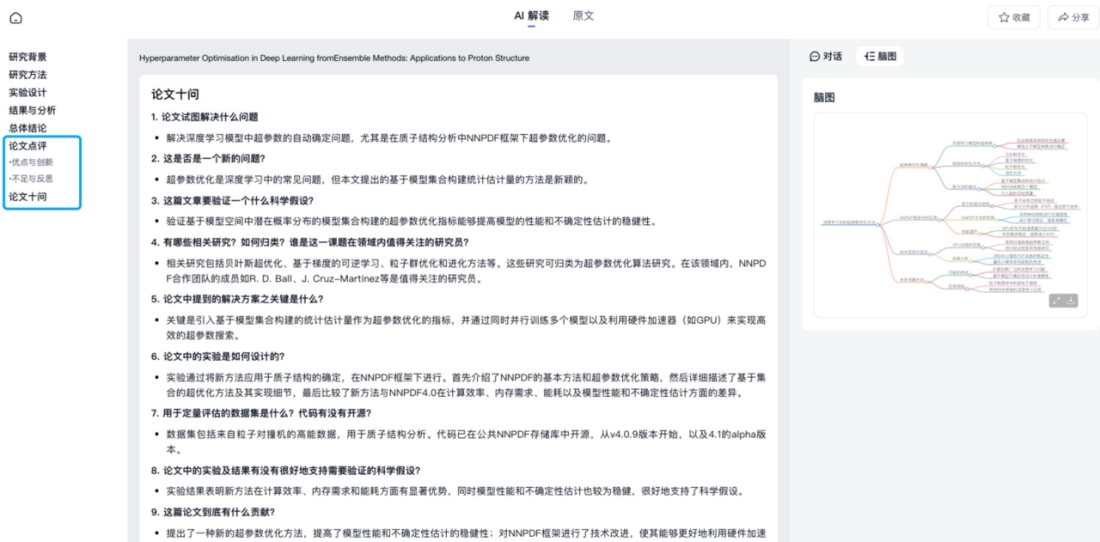This screenshot has height=542, width=1100.
Task: Go to 实验设计 in the outline
Action: pyautogui.click(x=28, y=93)
